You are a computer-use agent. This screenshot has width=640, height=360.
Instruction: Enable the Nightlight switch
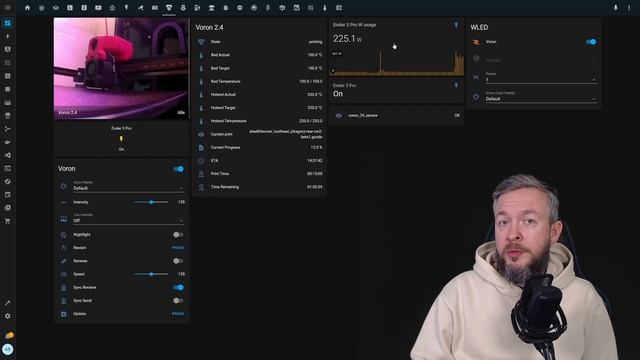tap(178, 235)
